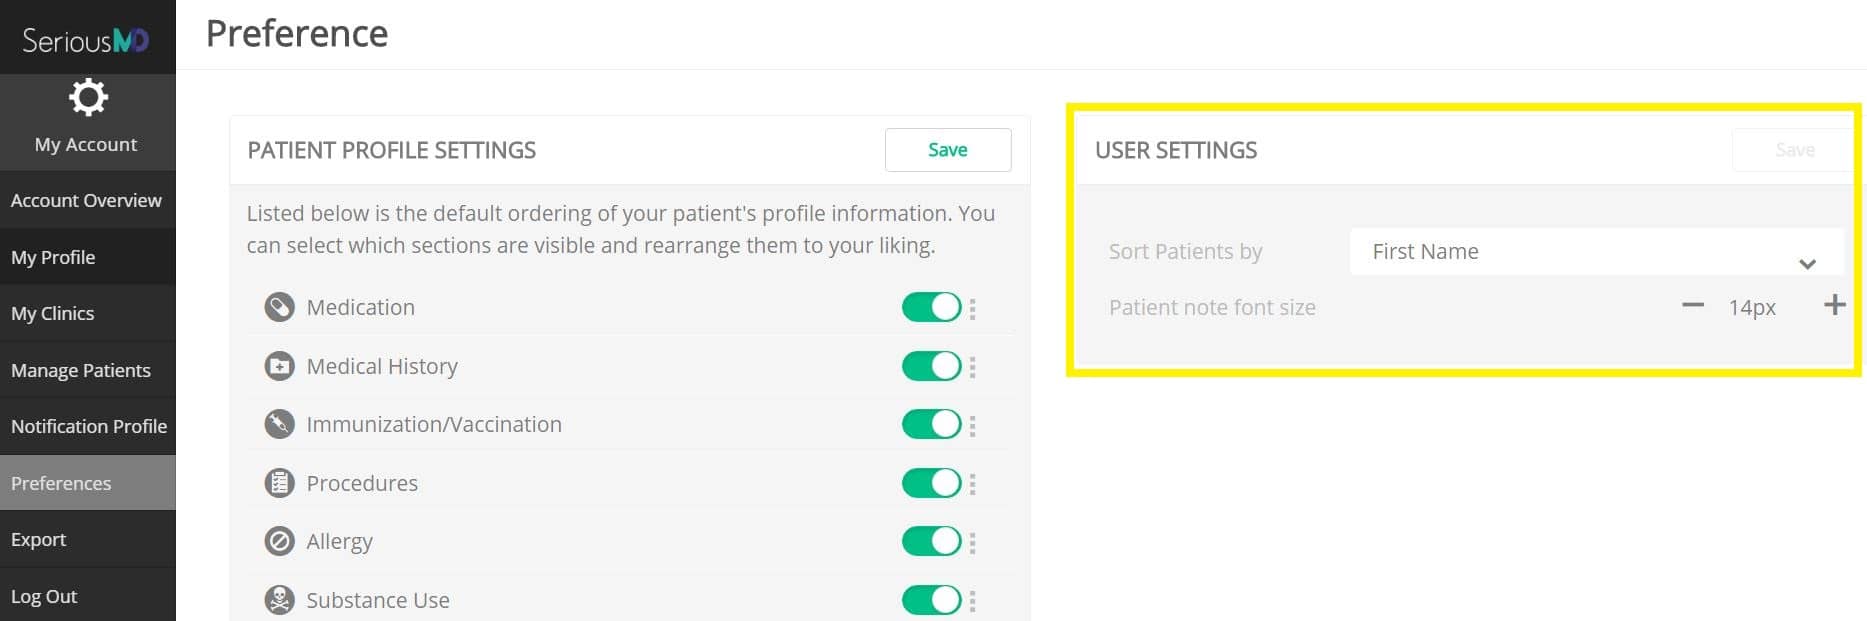
Task: Open the Sort Patients by dropdown
Action: coord(1596,252)
